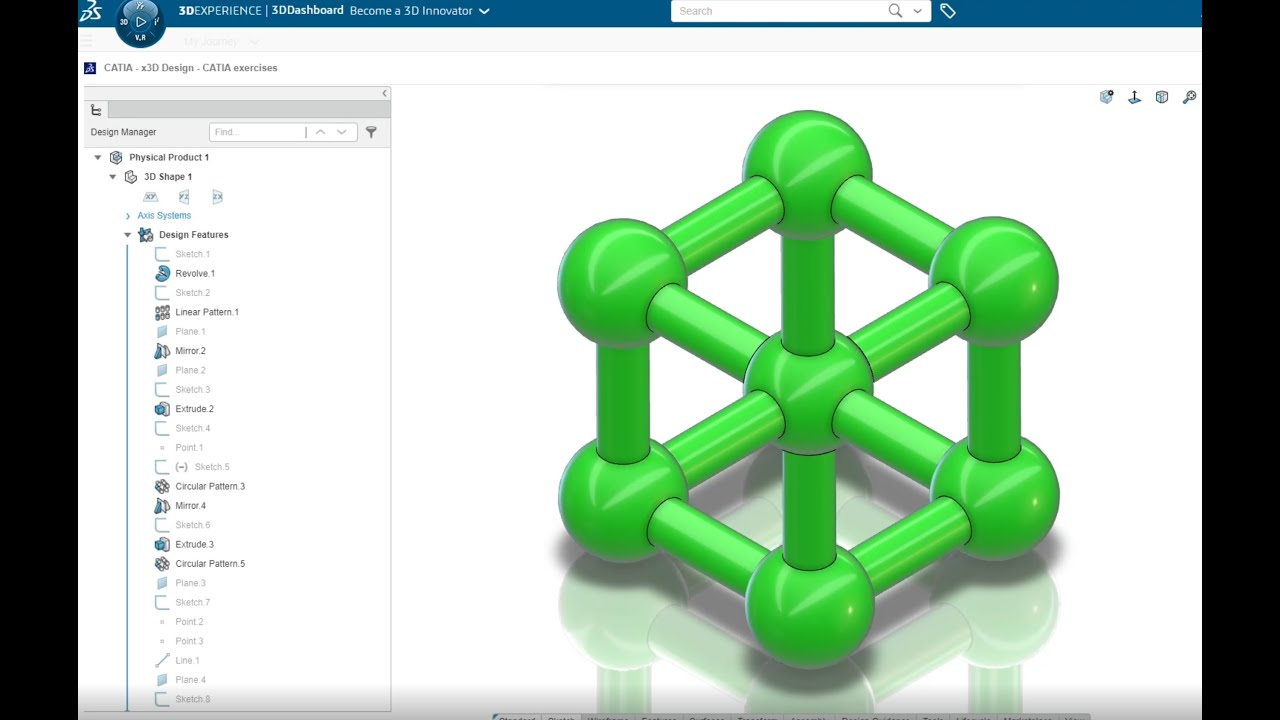Collapse the Design Features node
The width and height of the screenshot is (1280, 720).
coord(128,235)
